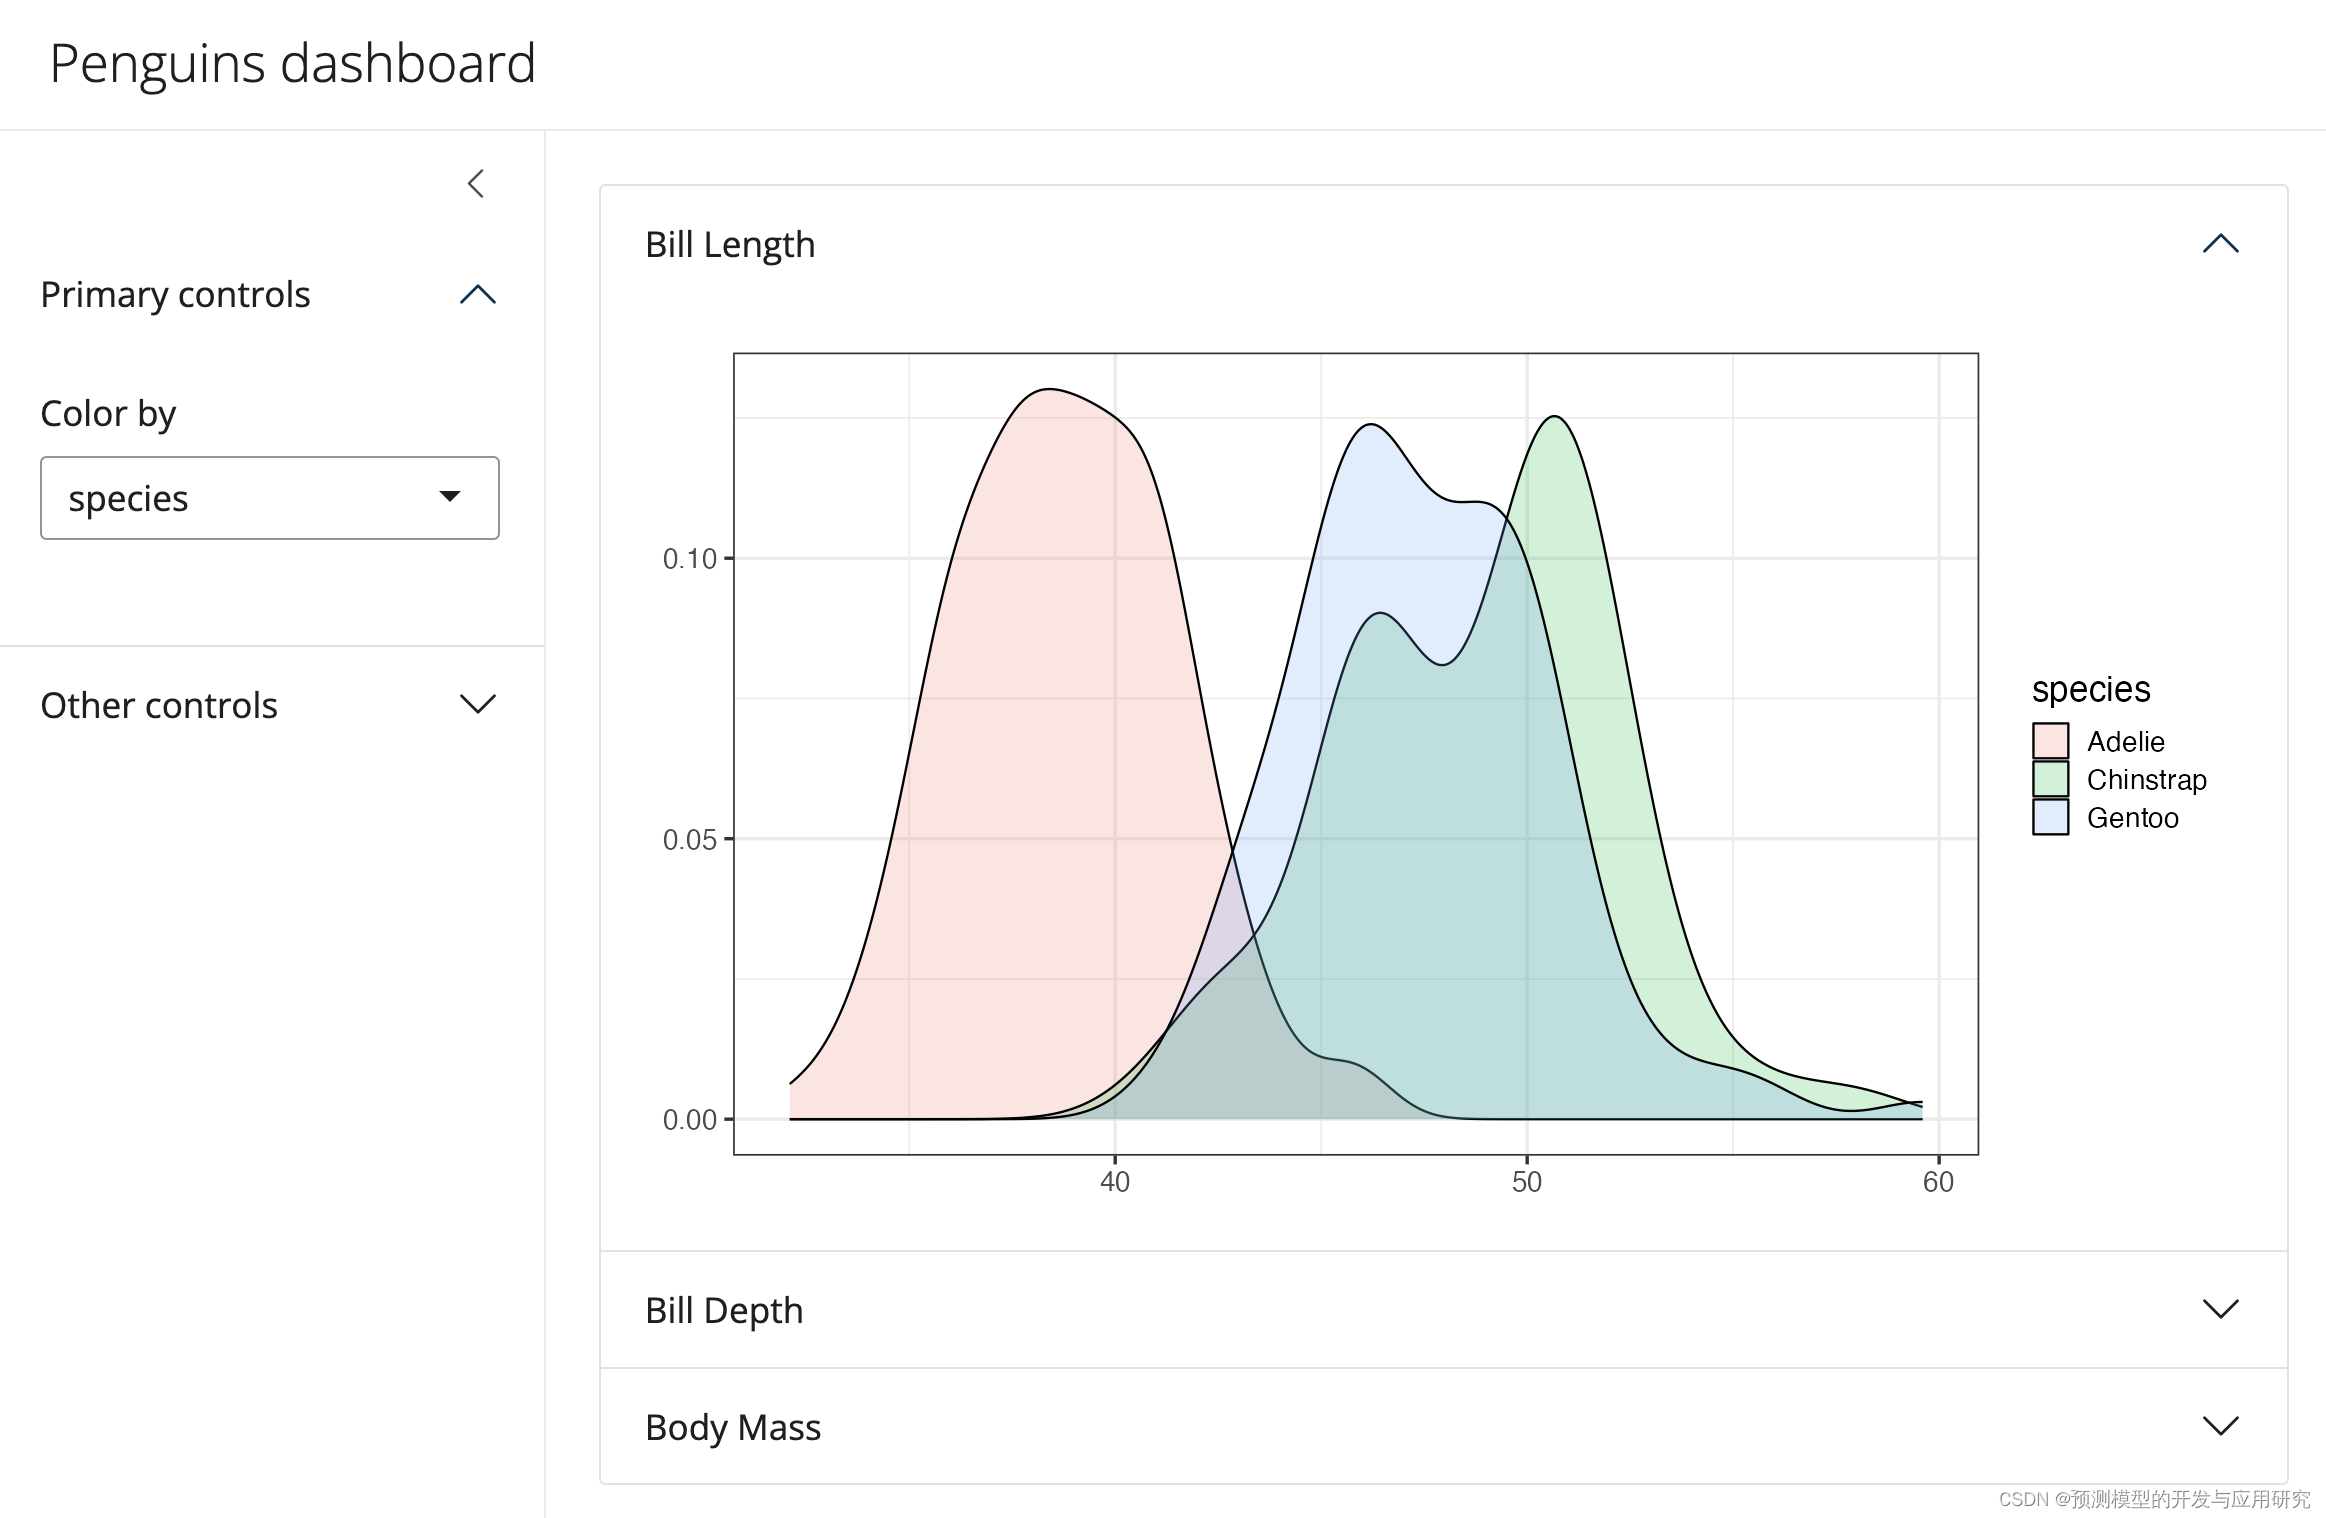
Task: Expand Body Mass chevron icon
Action: coord(2220,1426)
